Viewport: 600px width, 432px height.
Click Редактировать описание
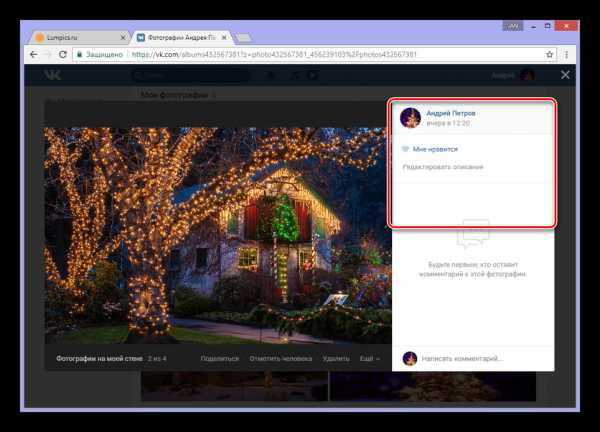point(443,167)
